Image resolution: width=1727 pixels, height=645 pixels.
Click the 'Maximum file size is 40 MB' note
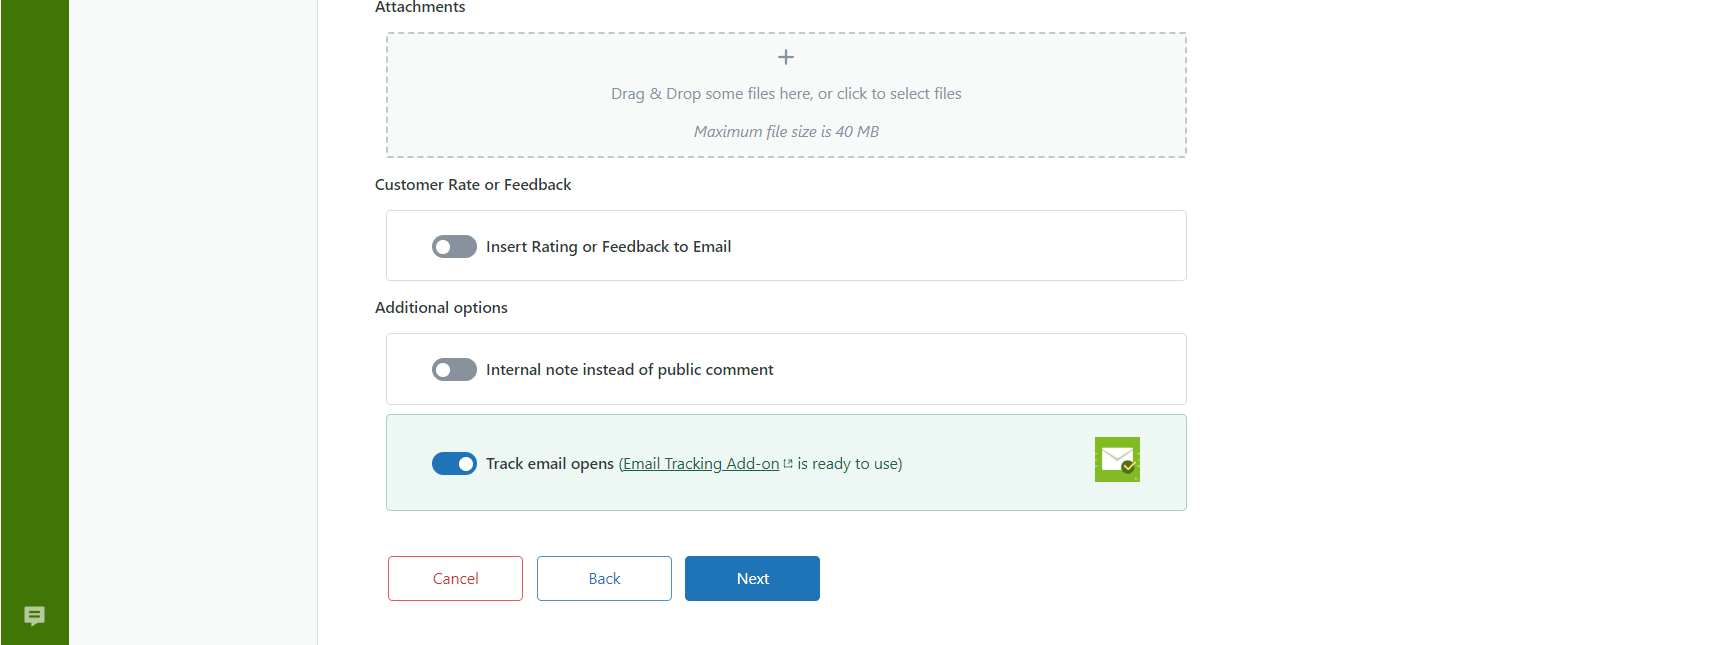(x=786, y=132)
